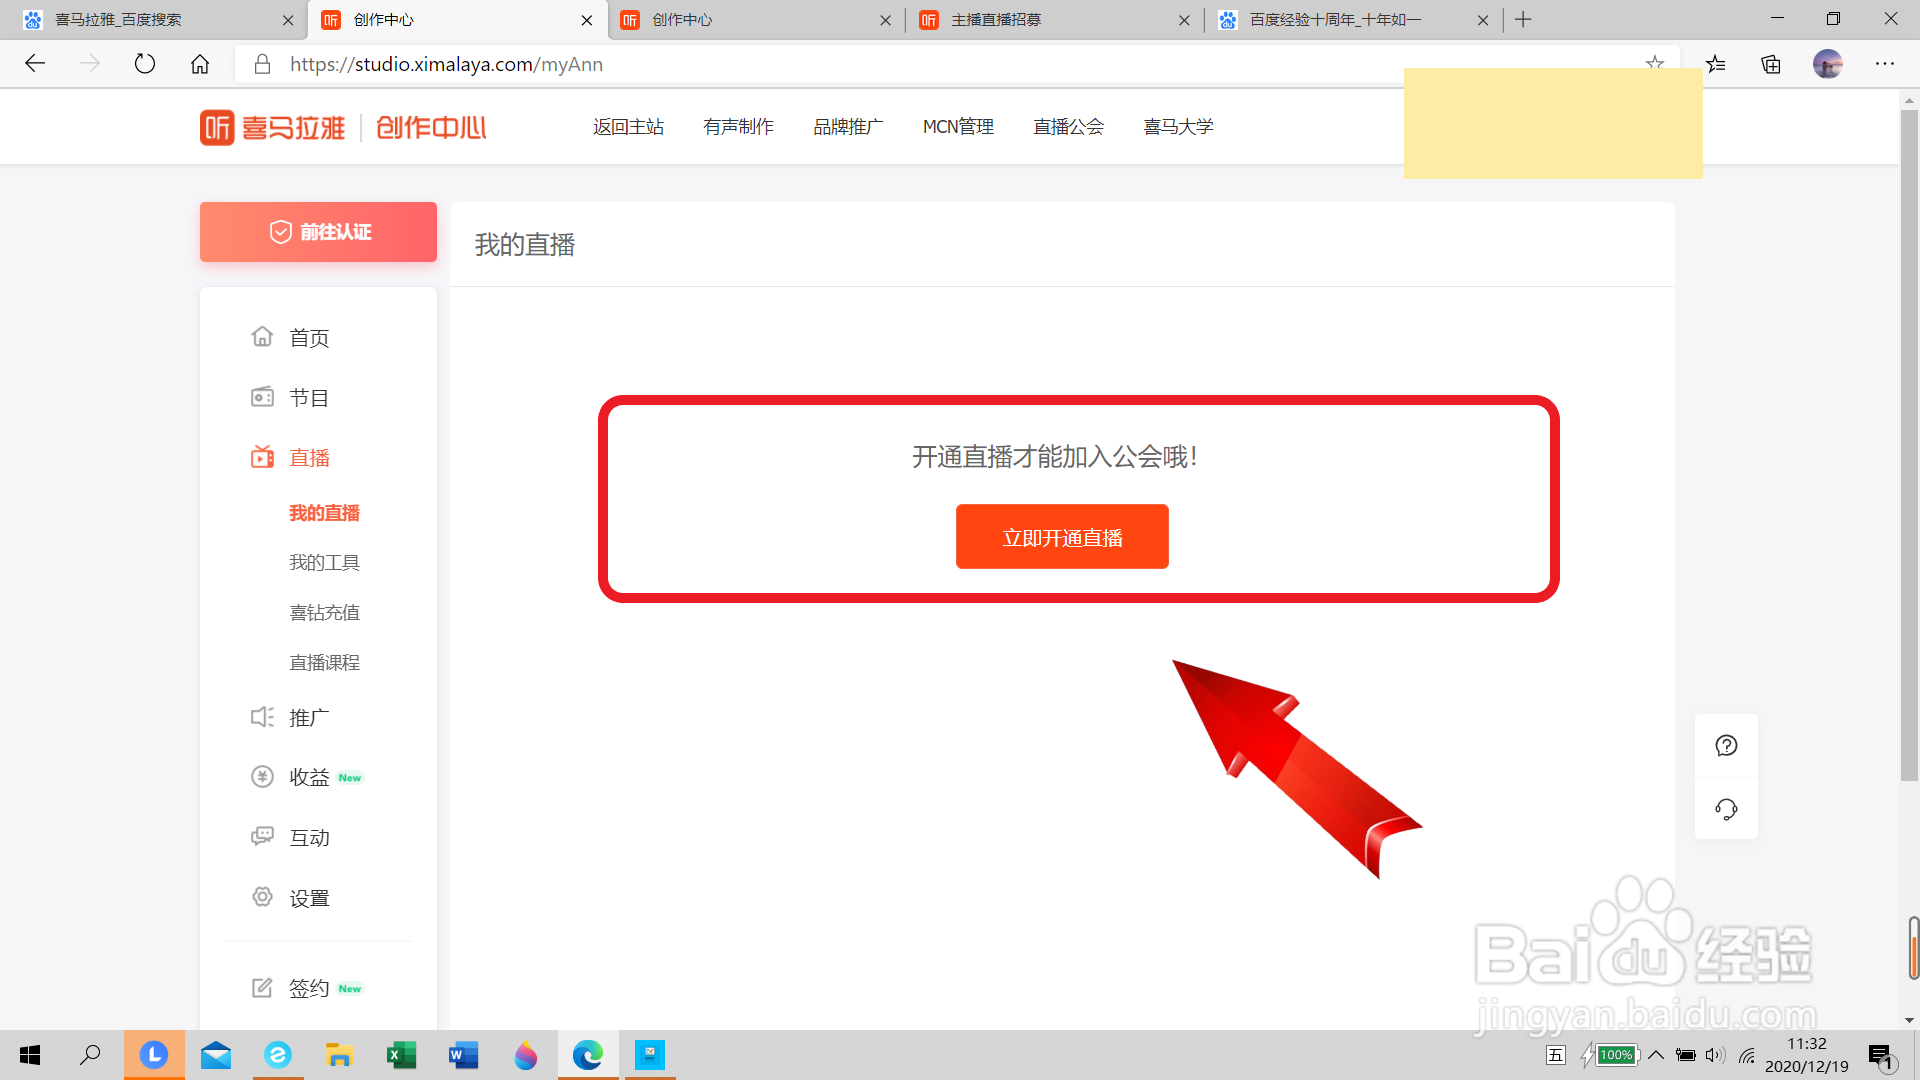Screen dimensions: 1920x1080
Task: Toggle the 五 input method indicator
Action: click(x=1556, y=1055)
